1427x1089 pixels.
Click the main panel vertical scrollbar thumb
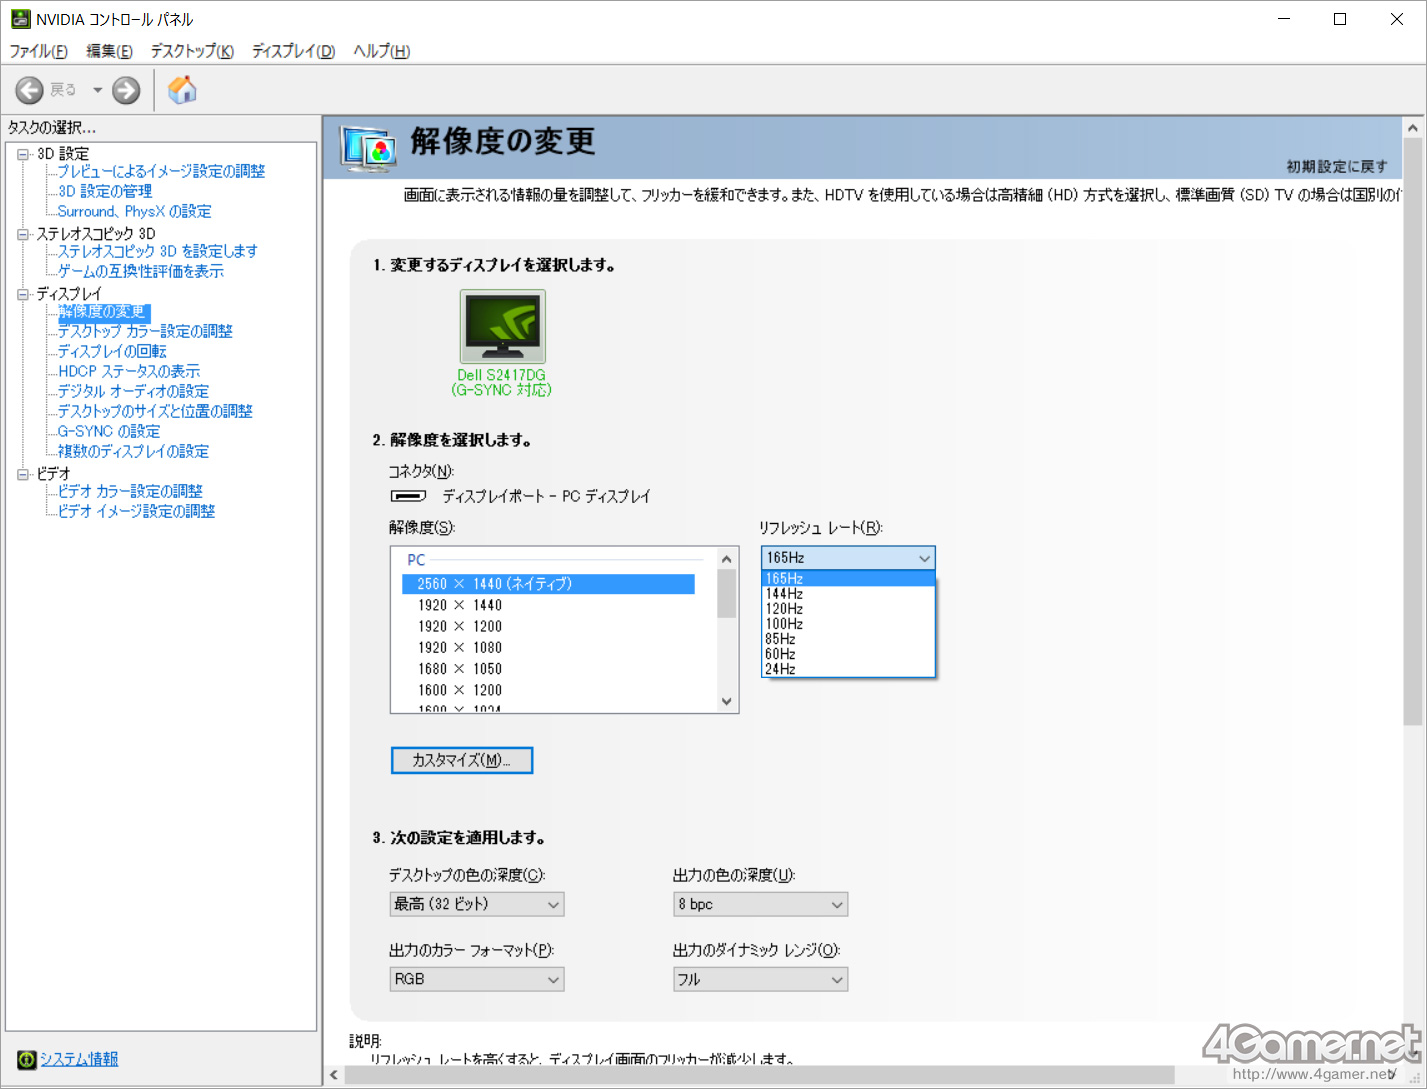(1413, 432)
